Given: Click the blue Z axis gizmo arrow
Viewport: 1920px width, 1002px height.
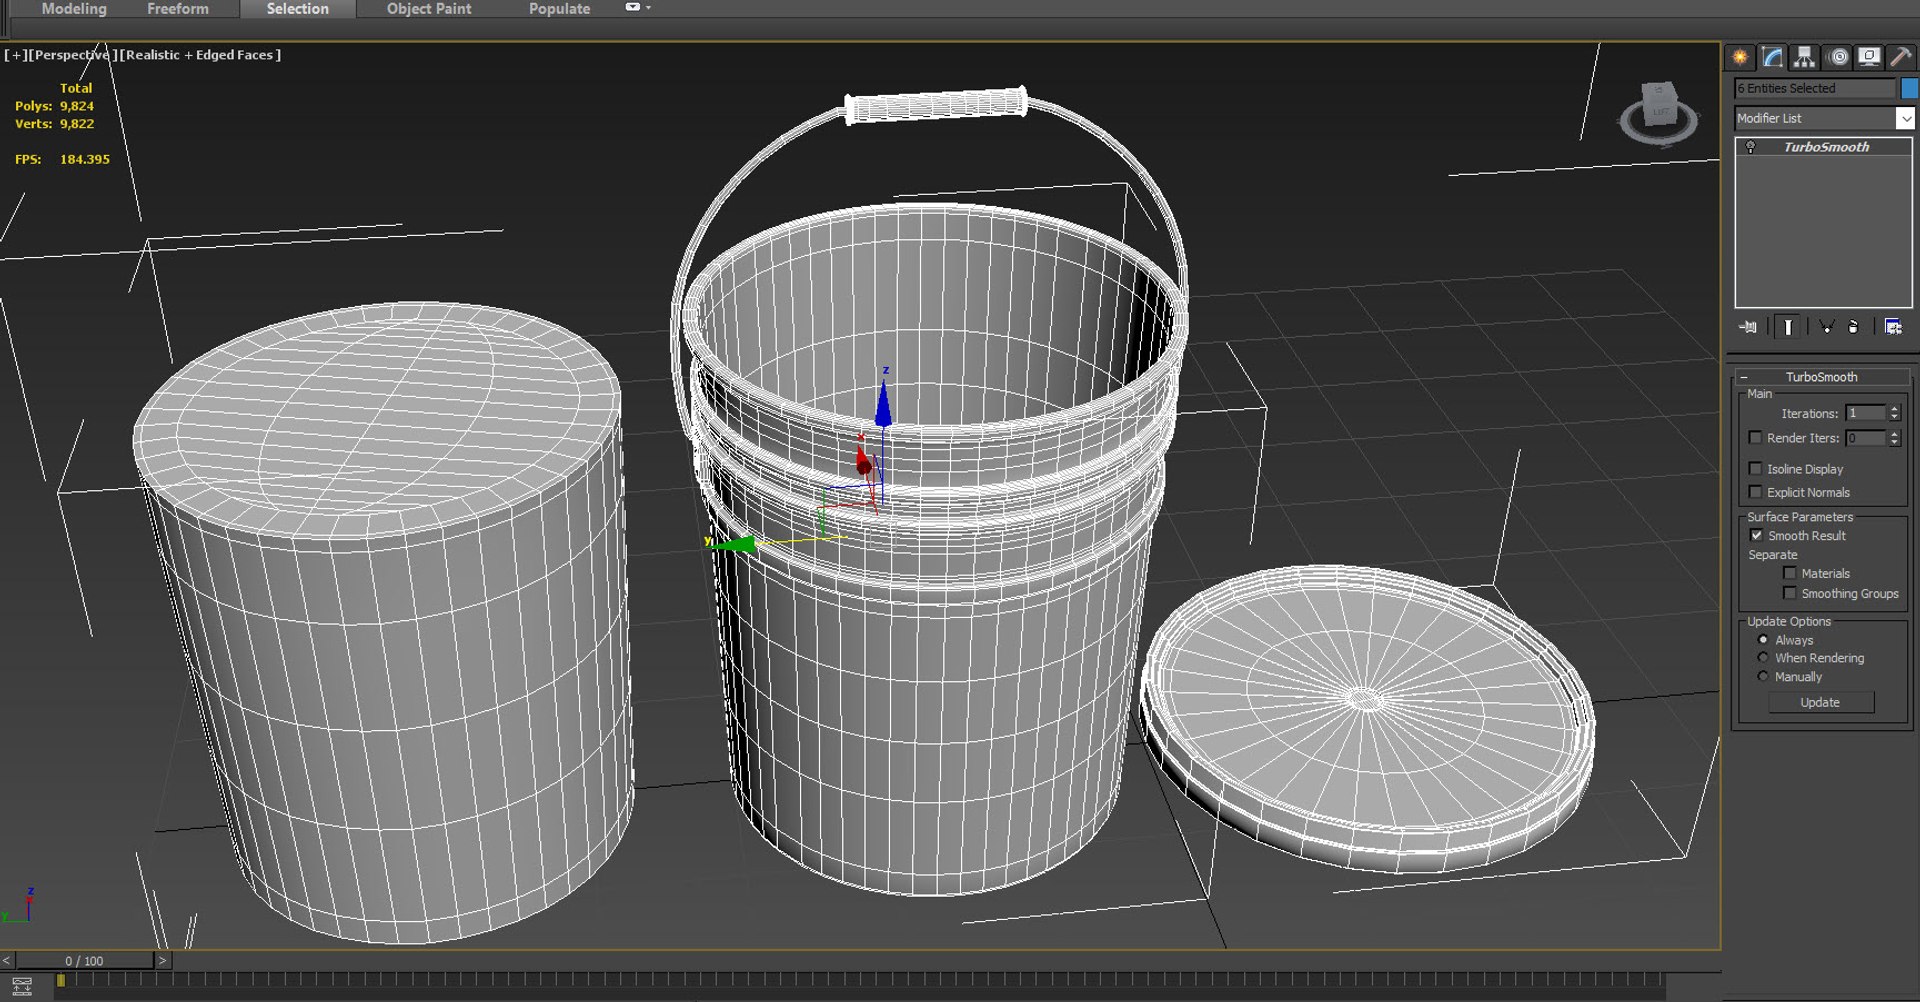Looking at the screenshot, I should (883, 403).
